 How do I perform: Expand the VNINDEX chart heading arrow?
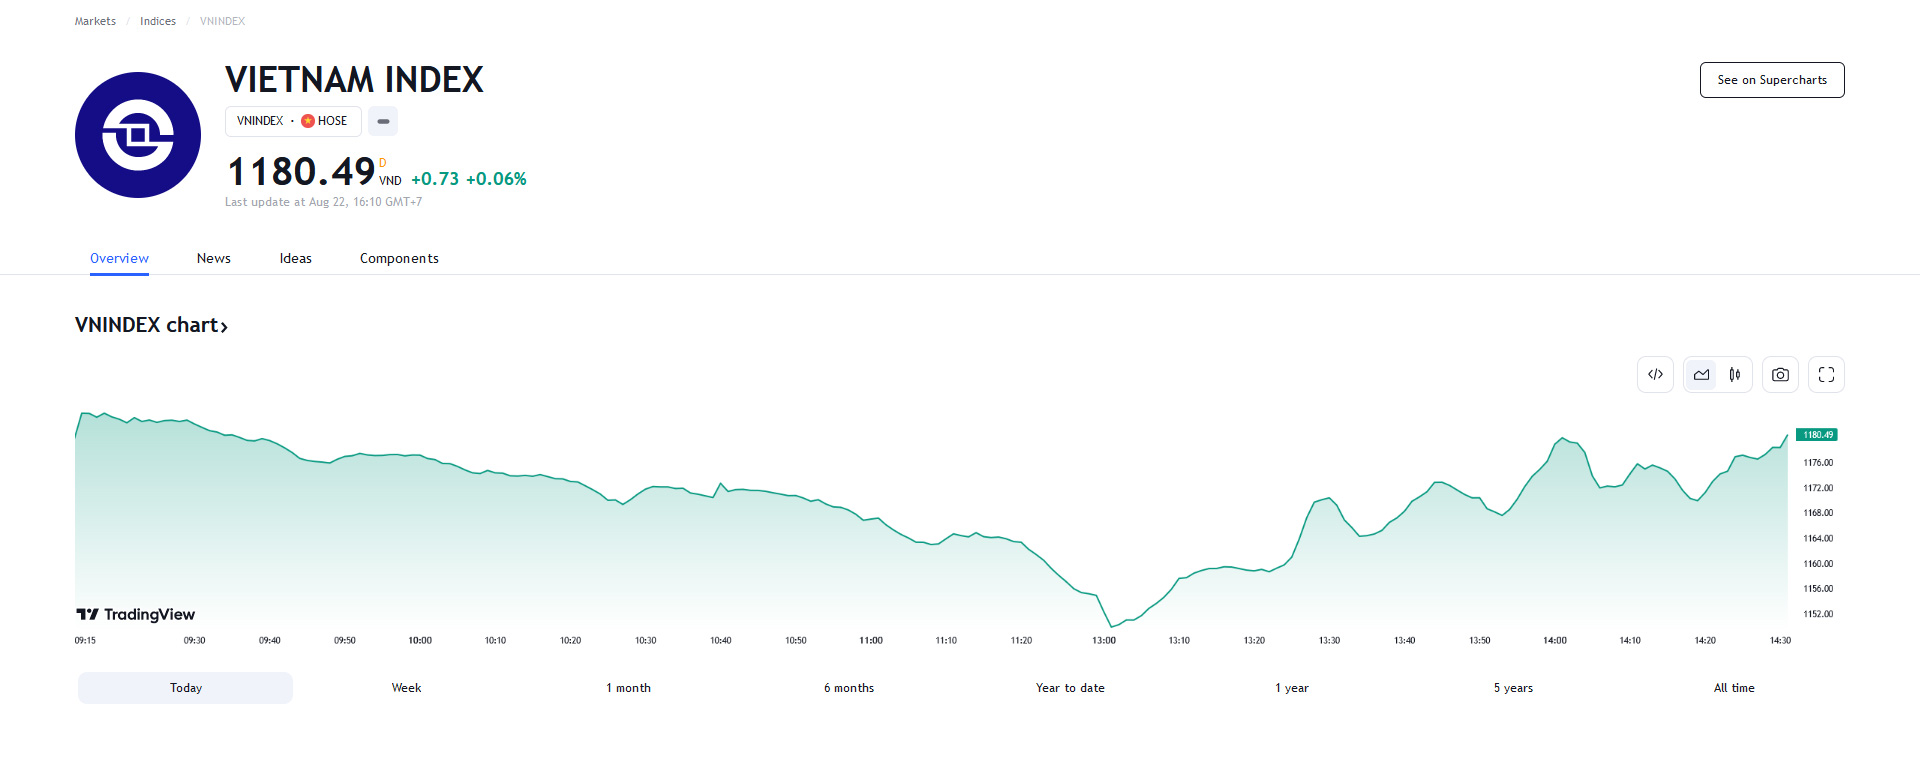coord(224,326)
